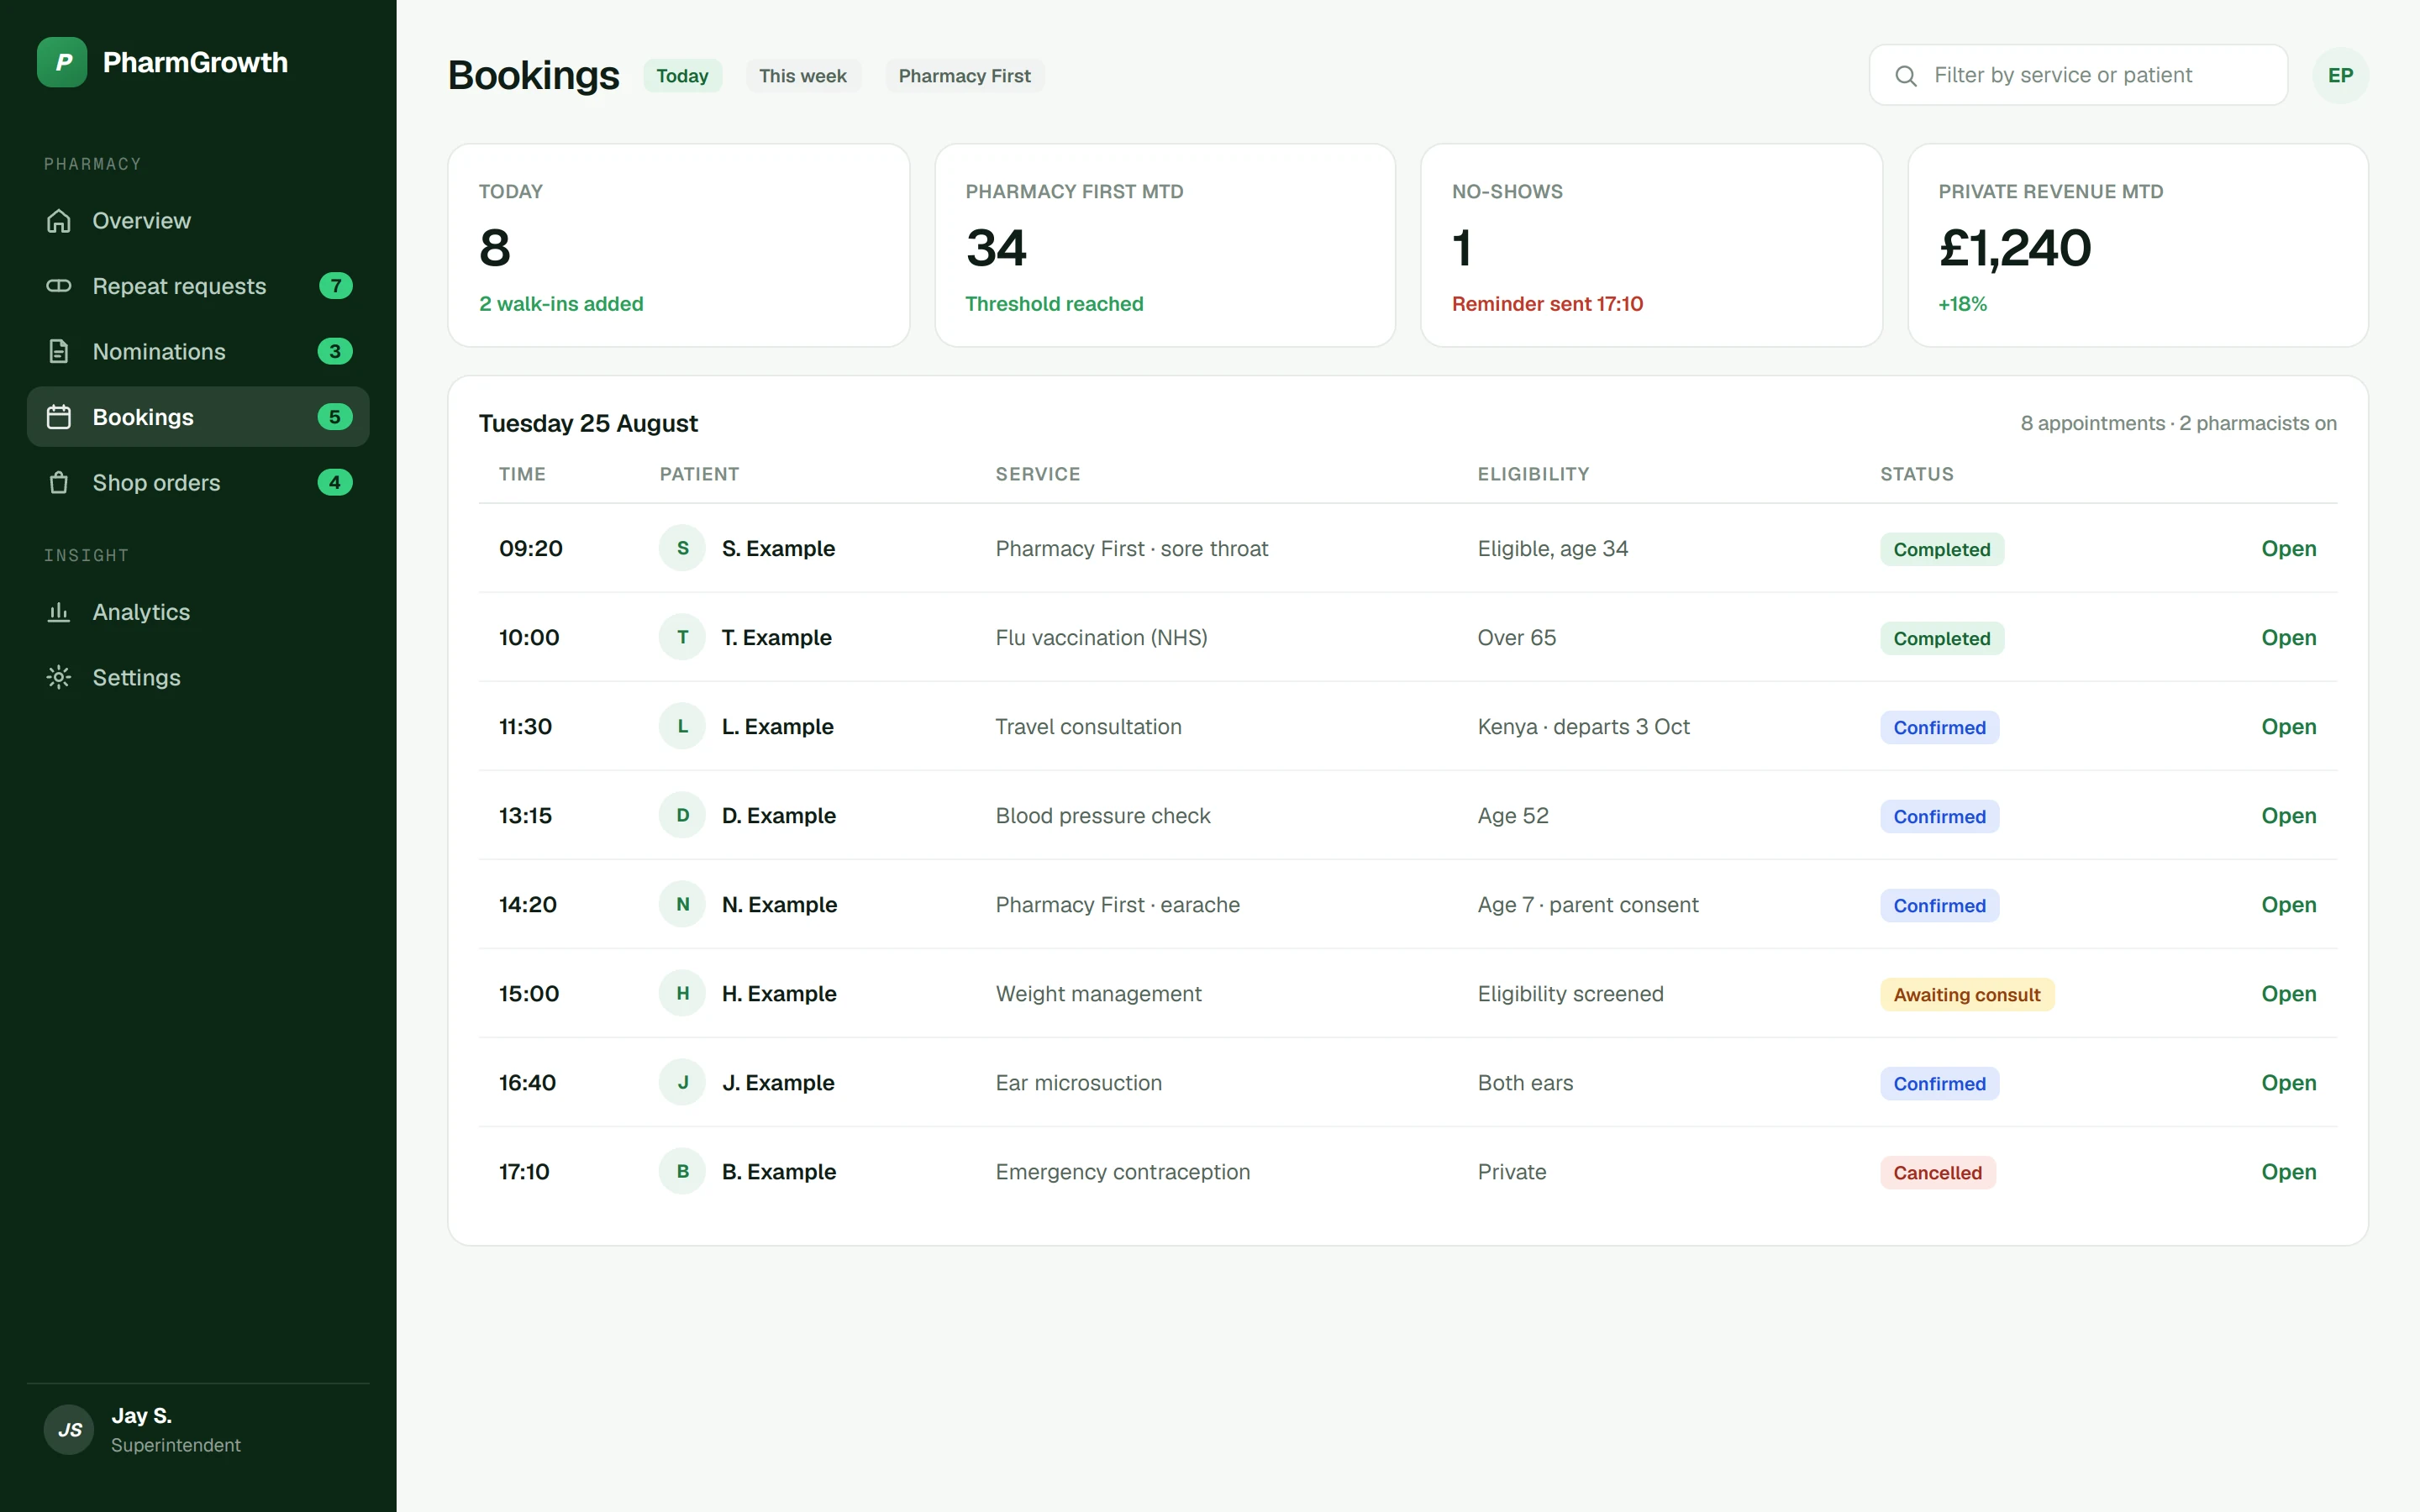The width and height of the screenshot is (2420, 1512).
Task: Click the Repeat requests pill icon
Action: coord(59,286)
